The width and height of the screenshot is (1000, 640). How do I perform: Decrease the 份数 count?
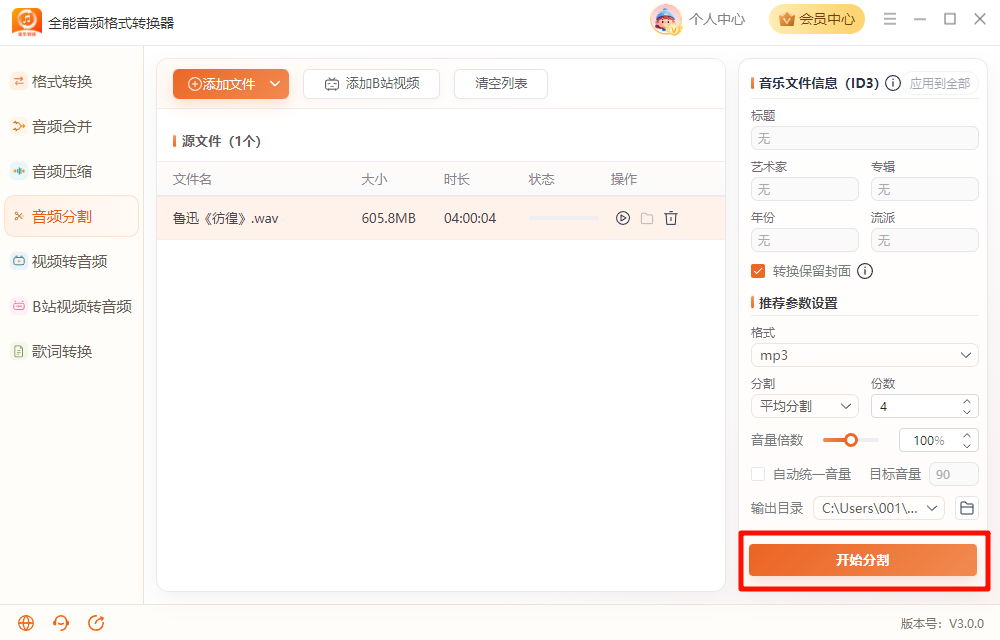coord(967,412)
